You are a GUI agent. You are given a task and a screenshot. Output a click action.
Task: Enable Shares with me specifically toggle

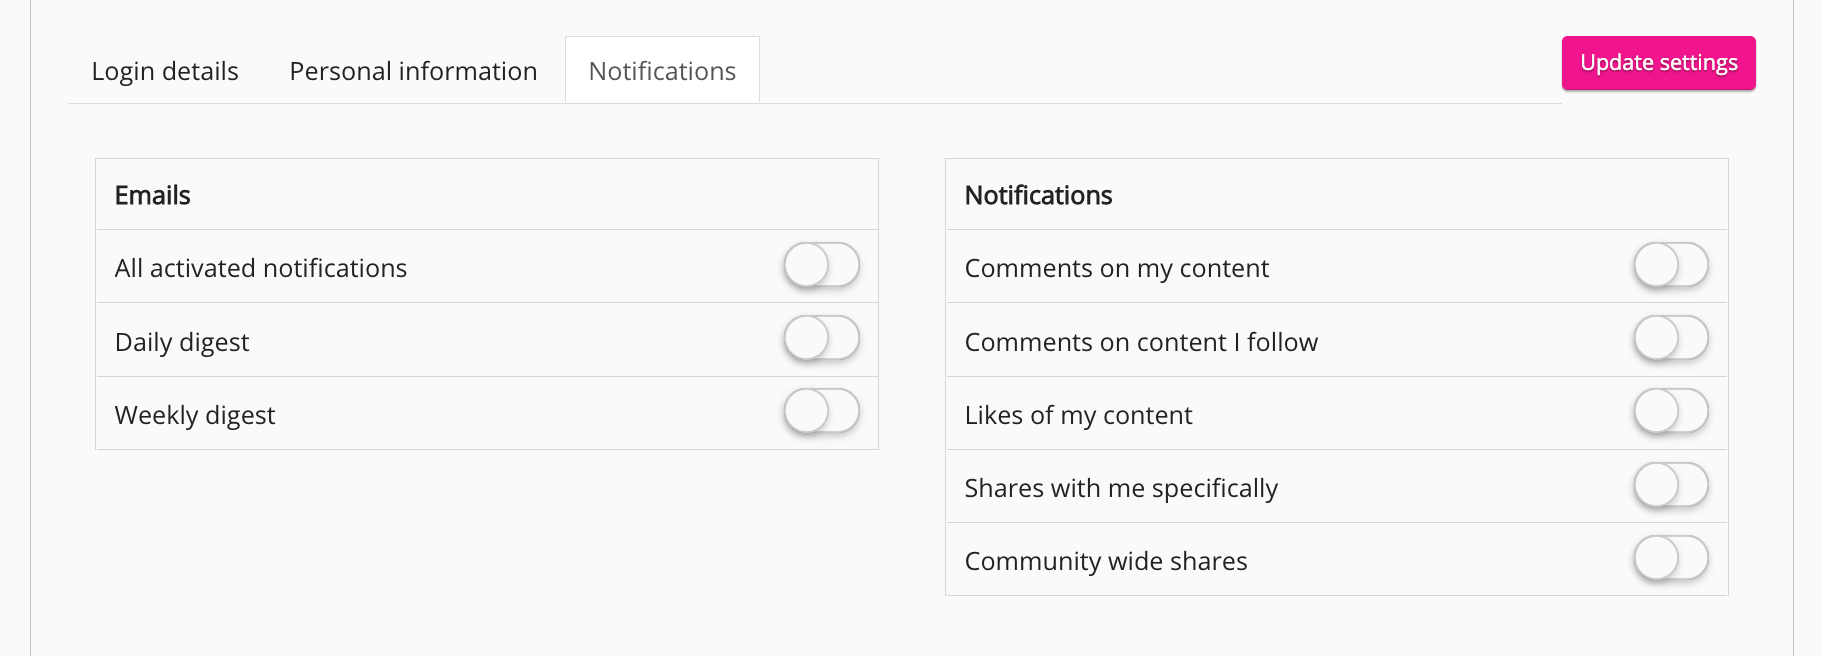click(1671, 486)
